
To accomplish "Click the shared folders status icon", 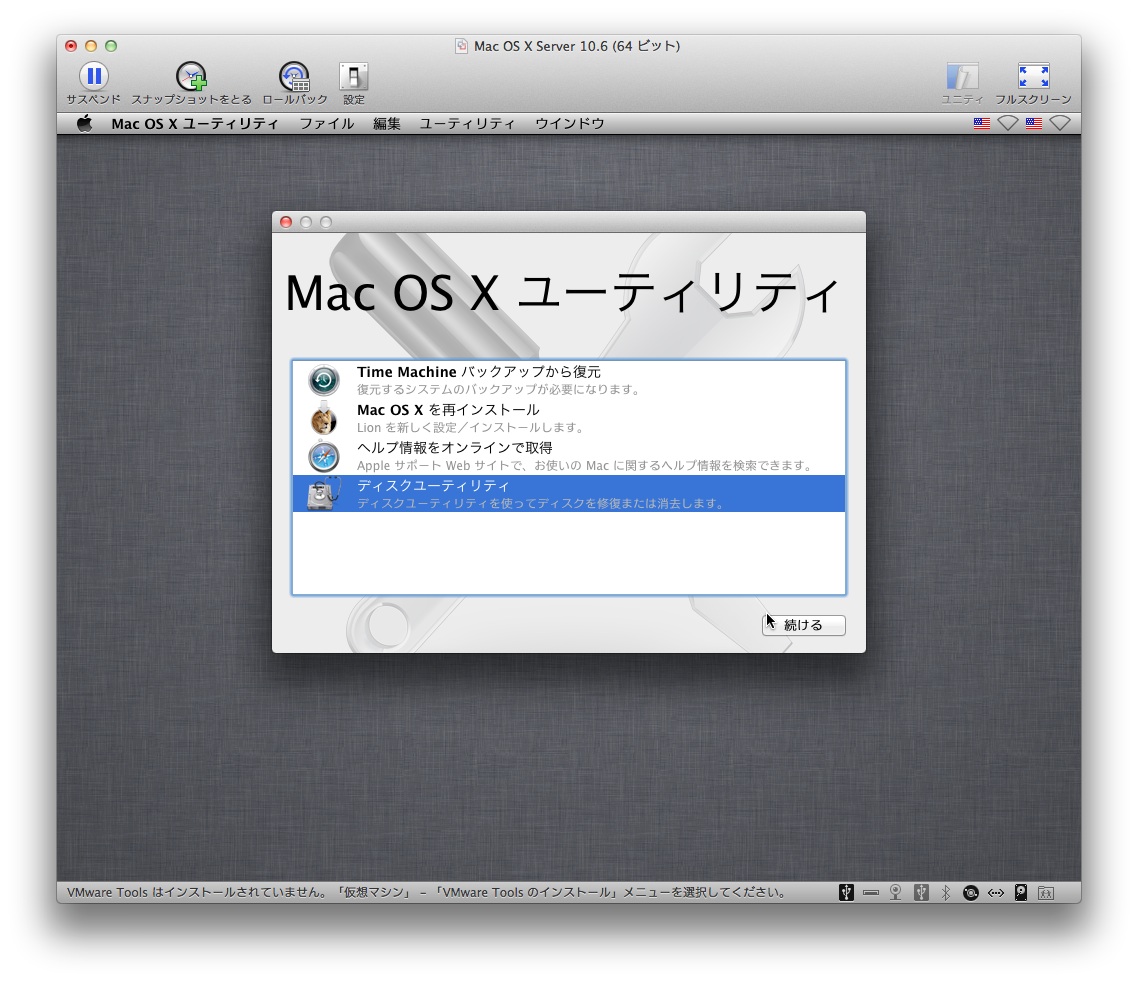I will 1046,893.
